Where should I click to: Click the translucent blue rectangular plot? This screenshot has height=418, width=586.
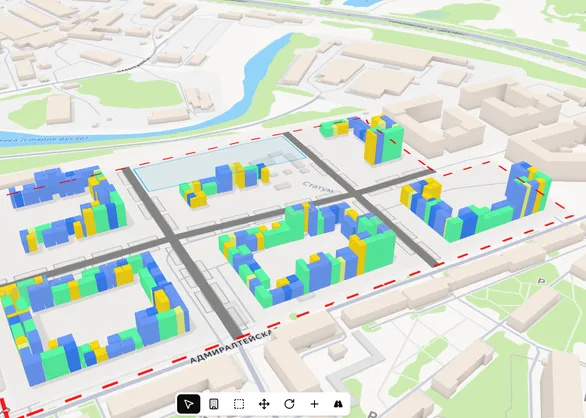point(220,163)
